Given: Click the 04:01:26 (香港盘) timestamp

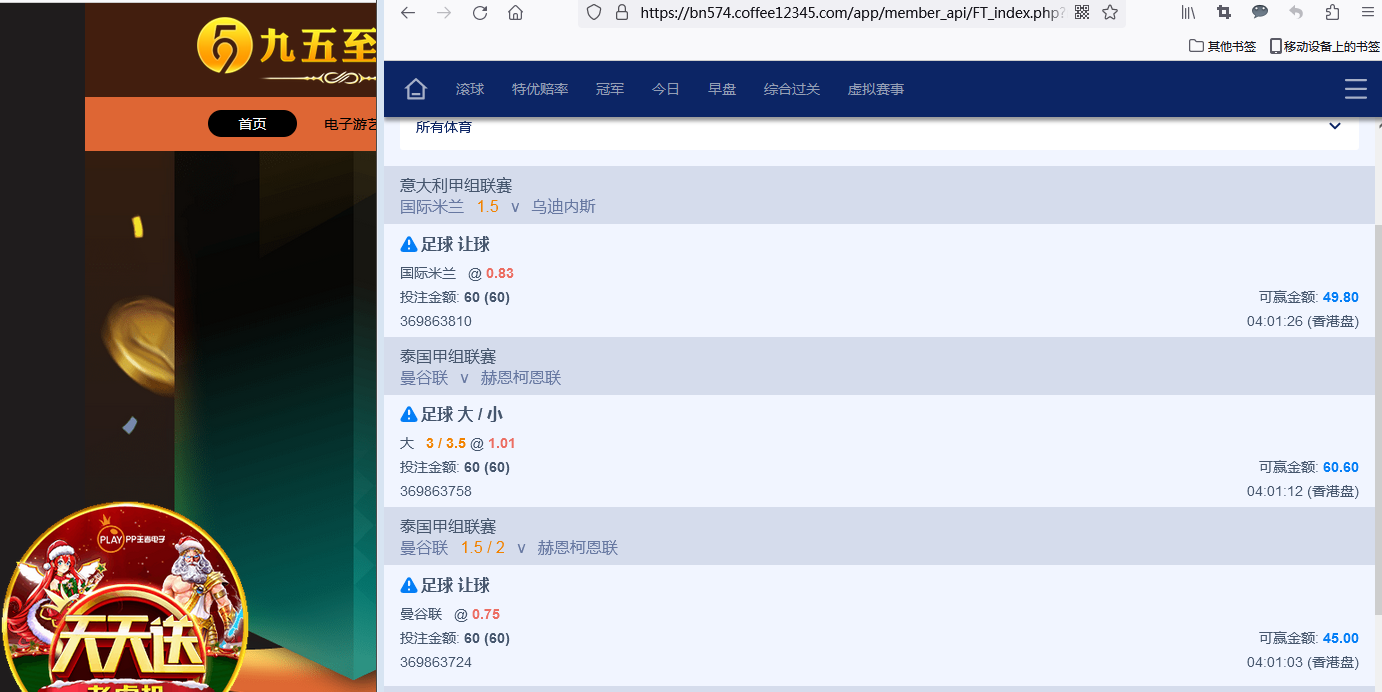Looking at the screenshot, I should point(1303,321).
